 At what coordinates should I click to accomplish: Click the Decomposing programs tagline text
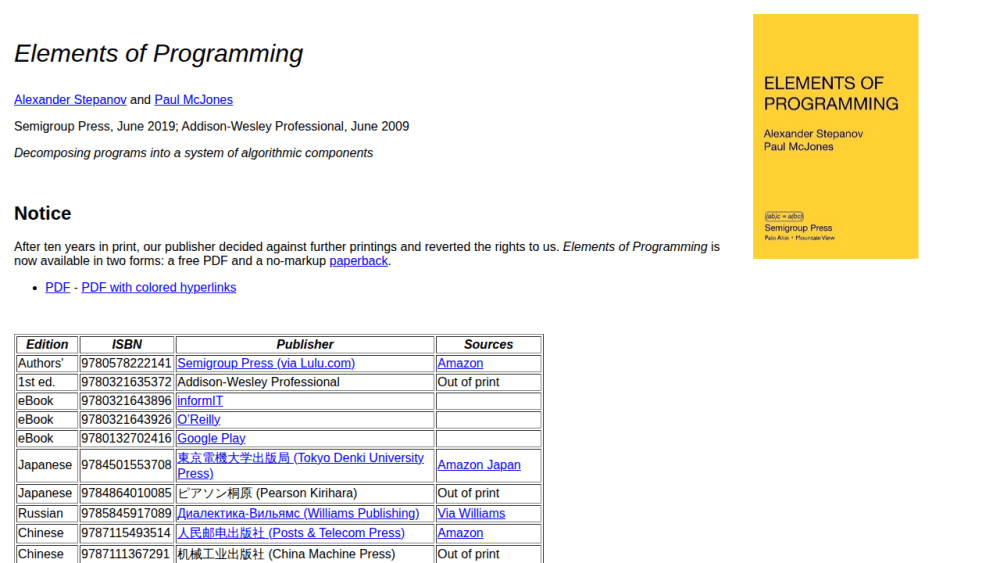pos(193,153)
